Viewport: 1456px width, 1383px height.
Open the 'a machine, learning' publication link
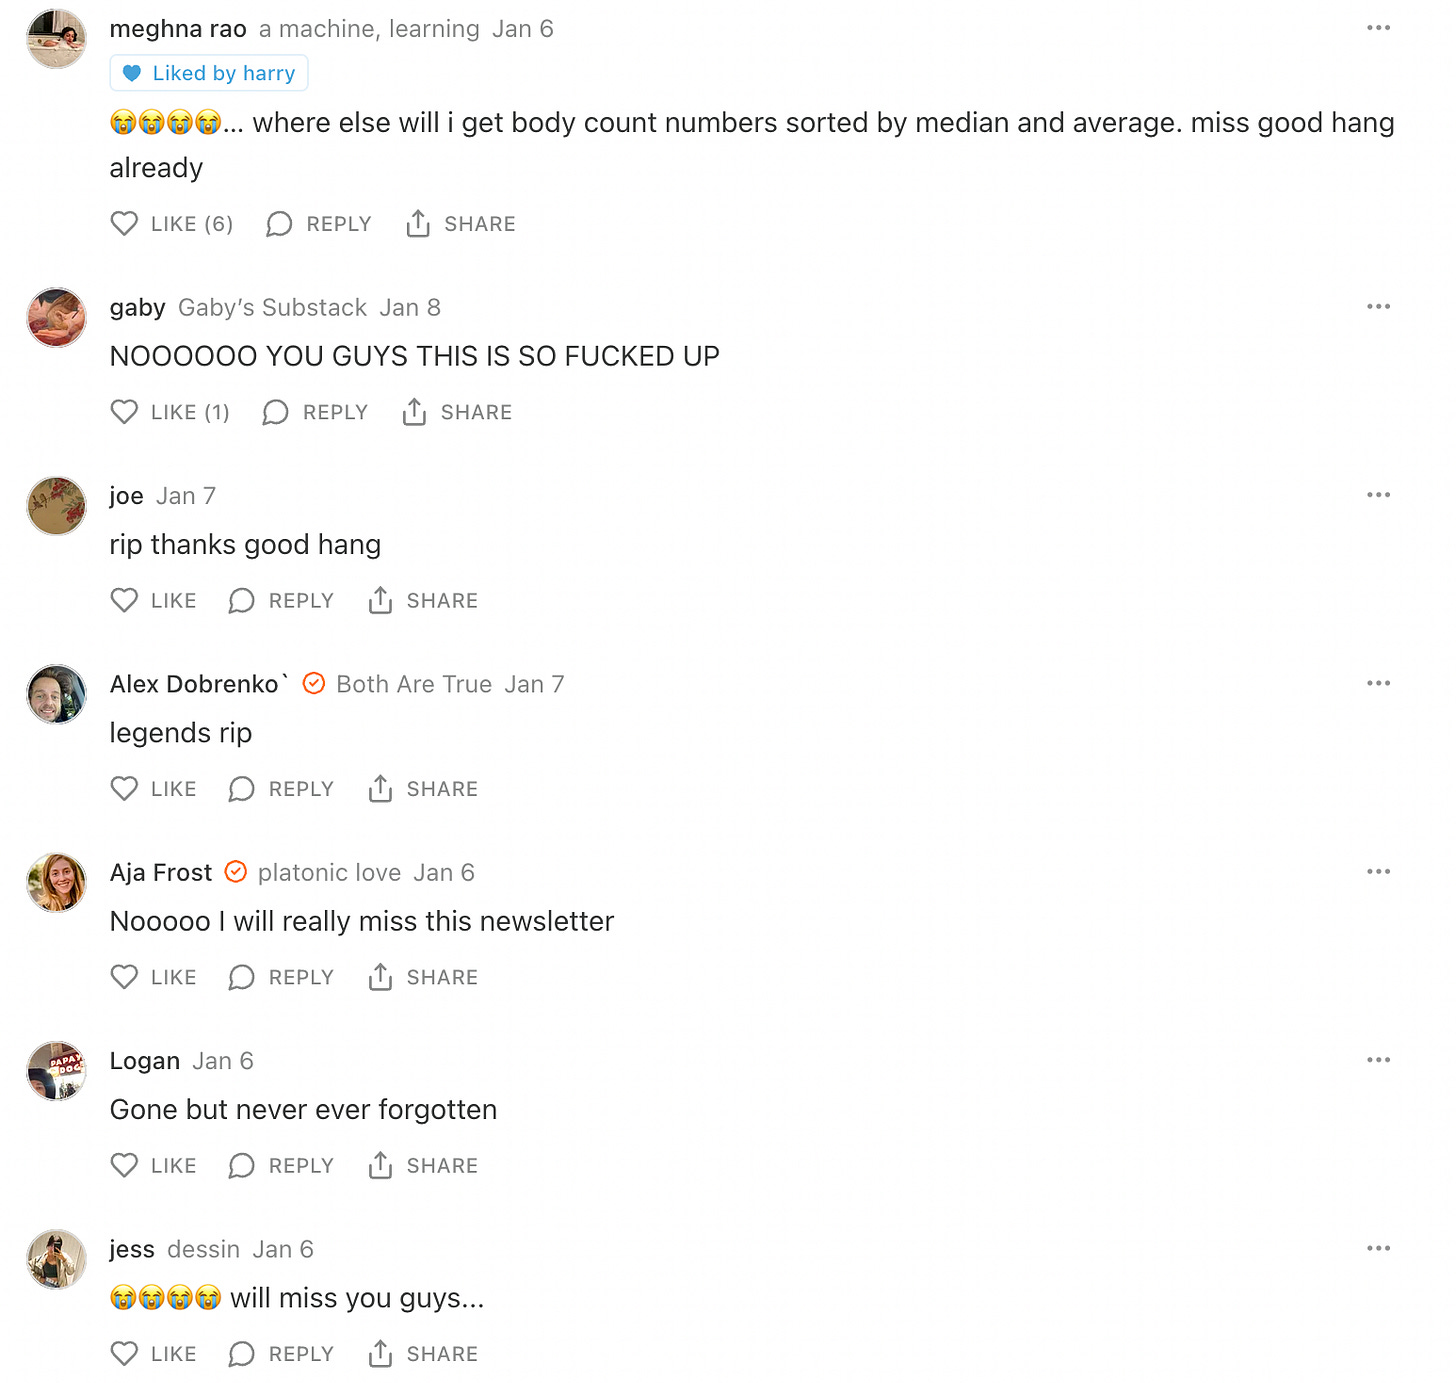coord(369,29)
